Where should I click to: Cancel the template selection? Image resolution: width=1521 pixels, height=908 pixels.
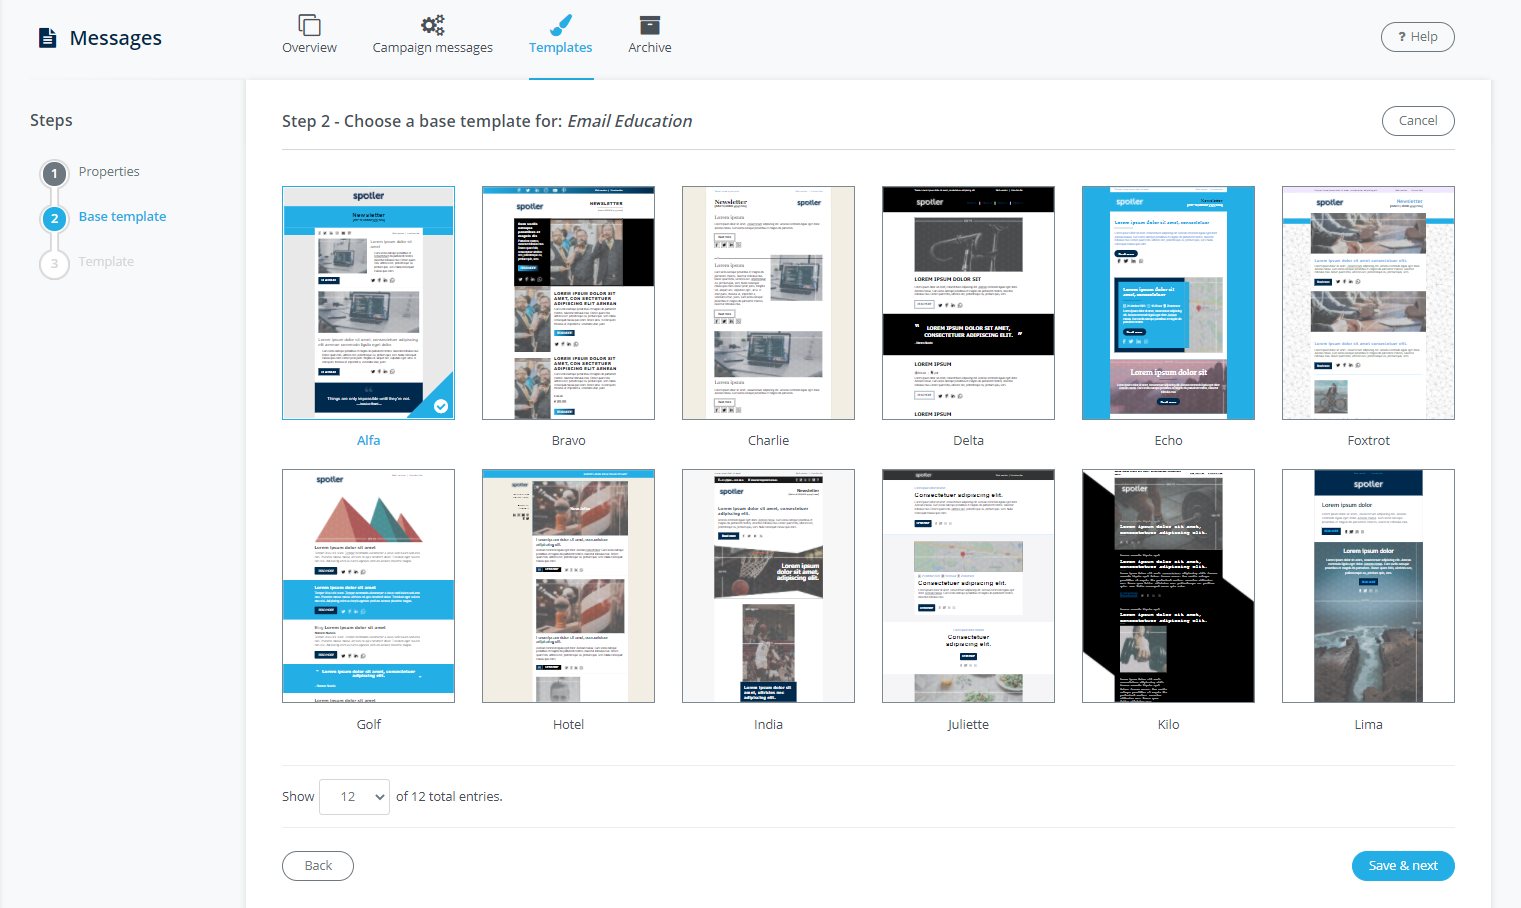tap(1417, 121)
